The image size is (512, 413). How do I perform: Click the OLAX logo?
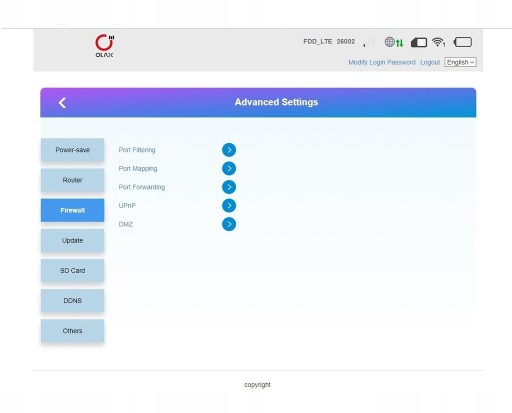click(104, 46)
